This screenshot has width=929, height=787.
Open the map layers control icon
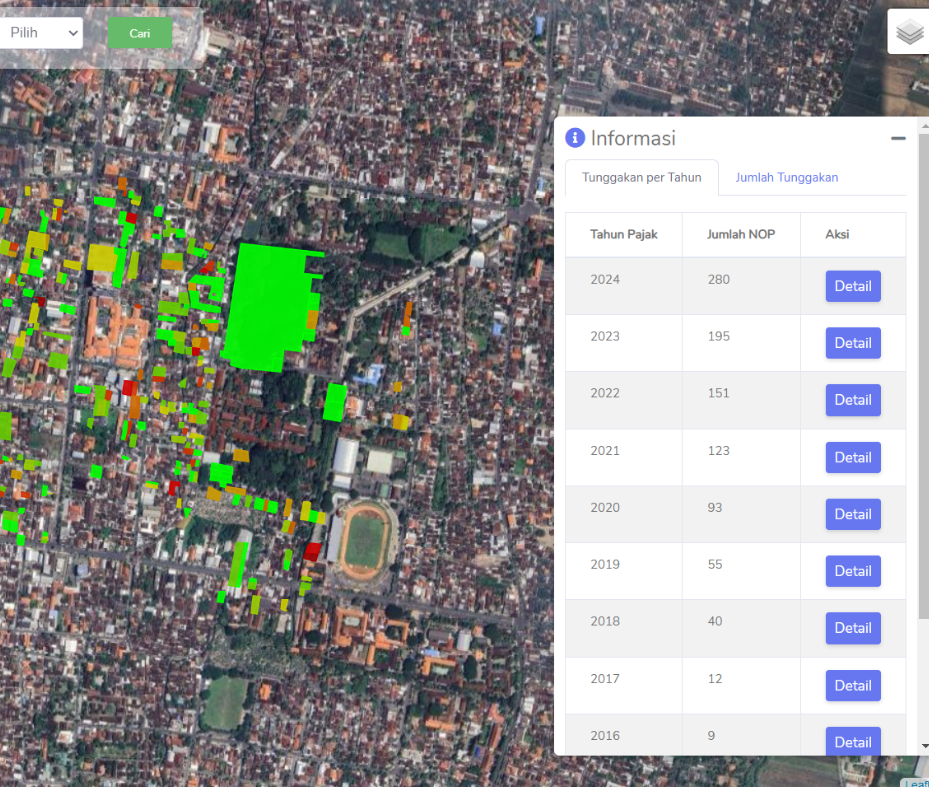click(x=909, y=32)
